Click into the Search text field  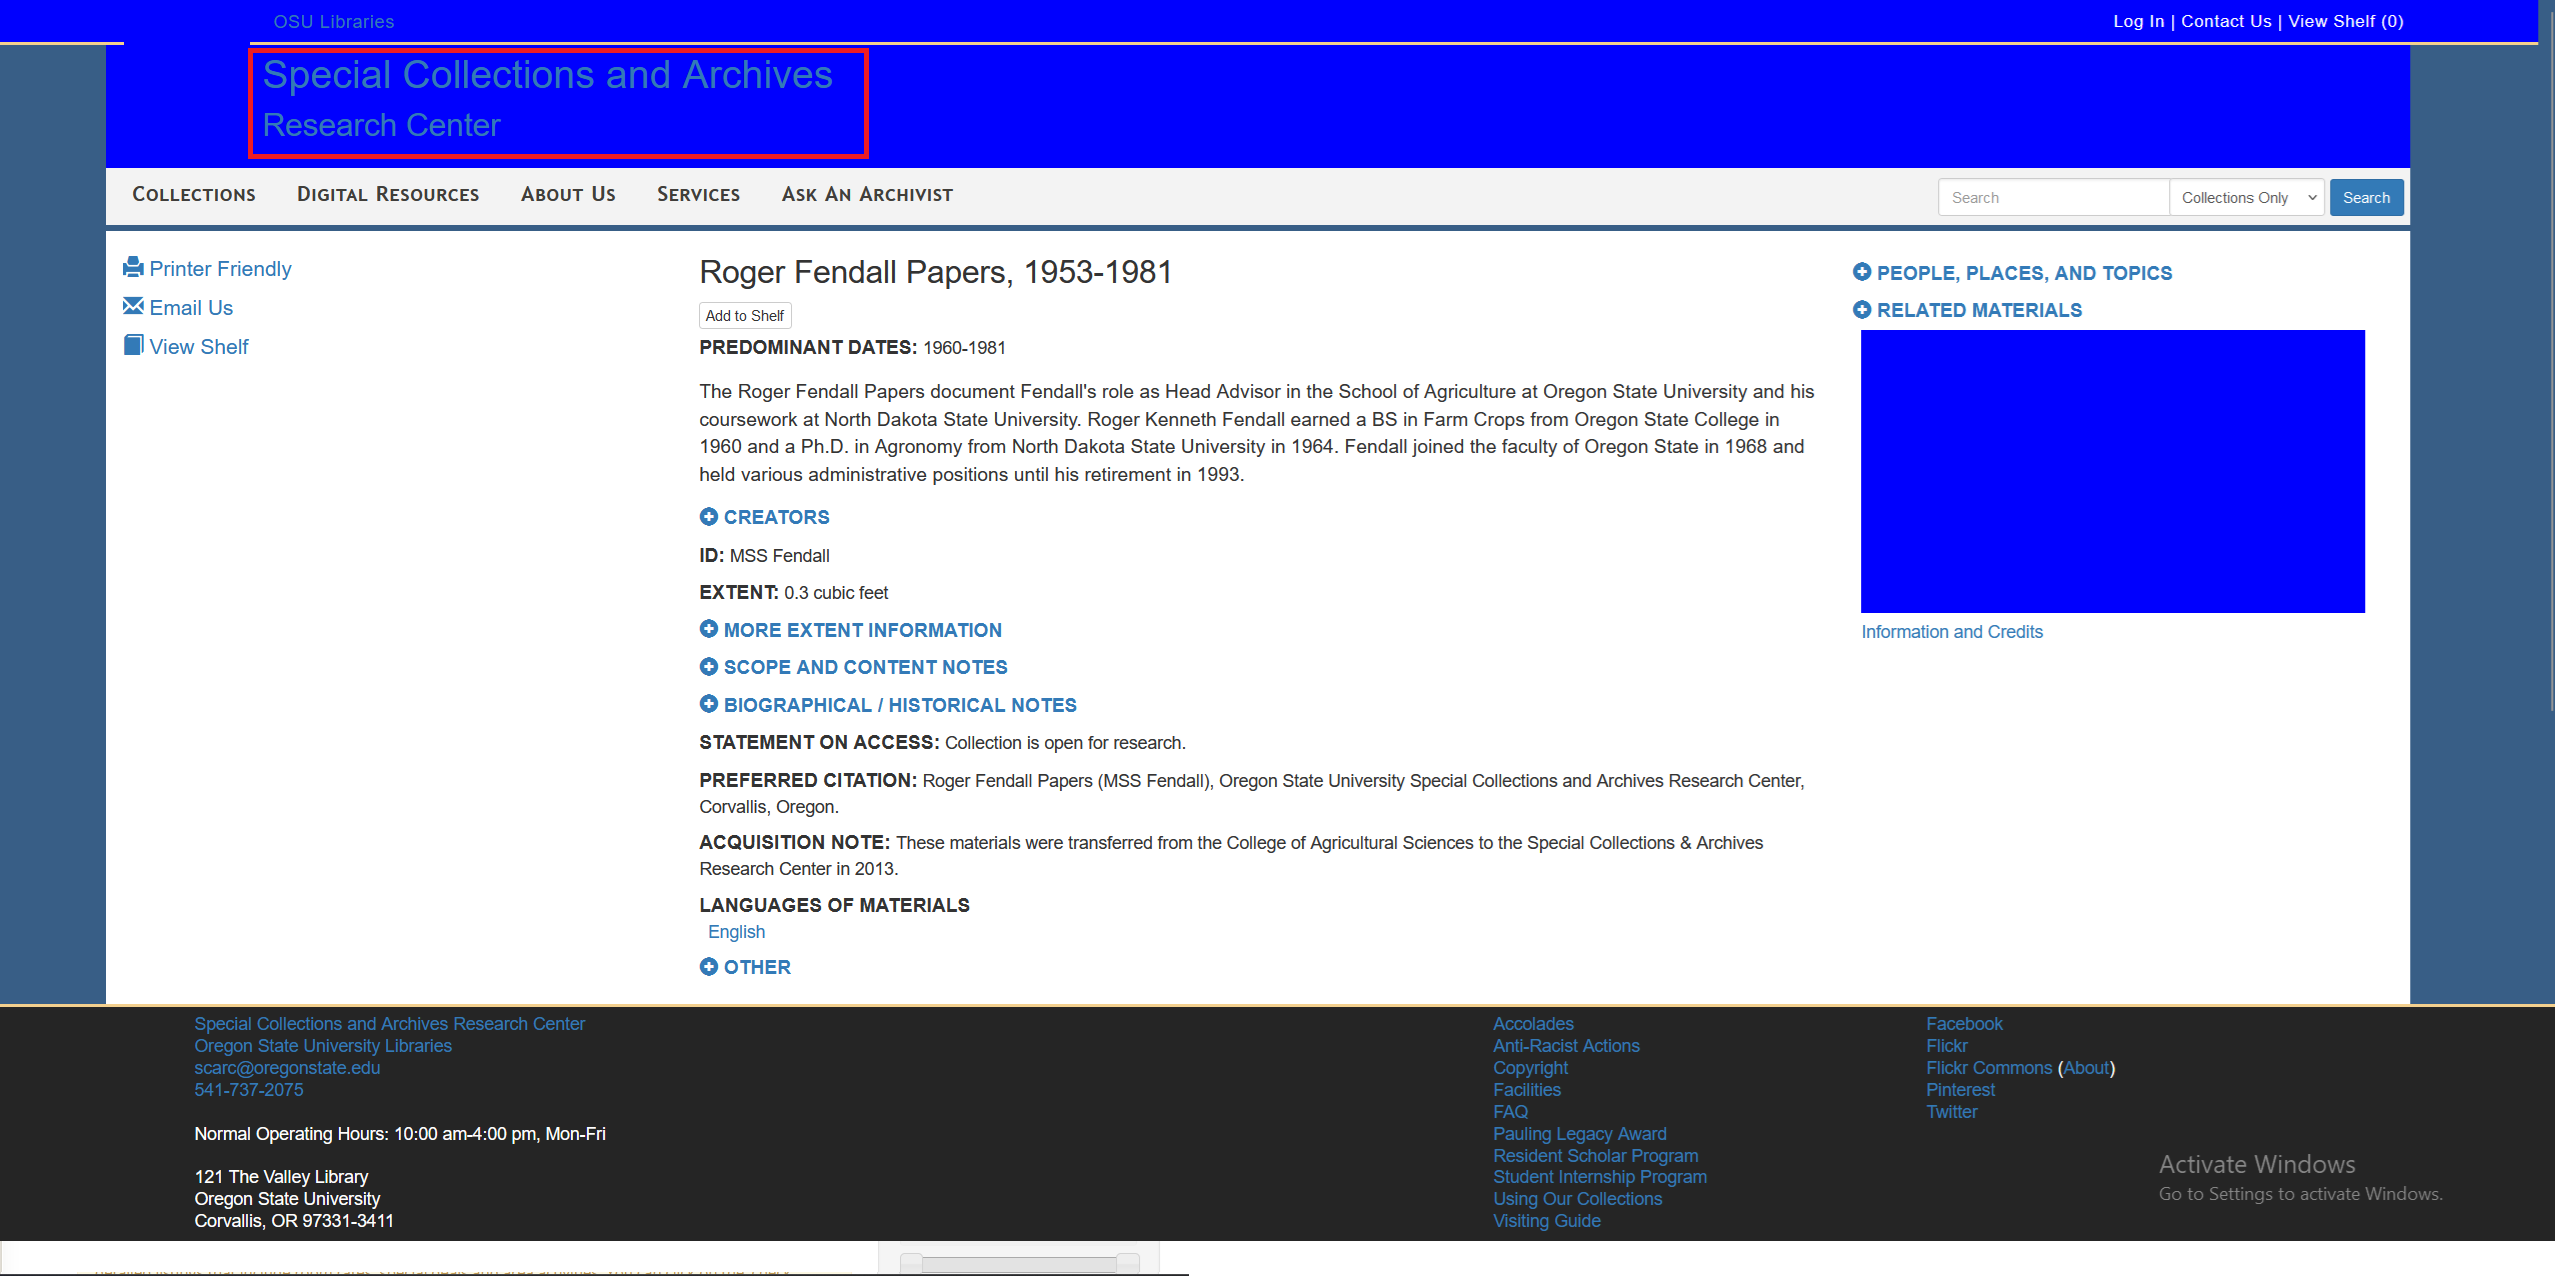2052,198
